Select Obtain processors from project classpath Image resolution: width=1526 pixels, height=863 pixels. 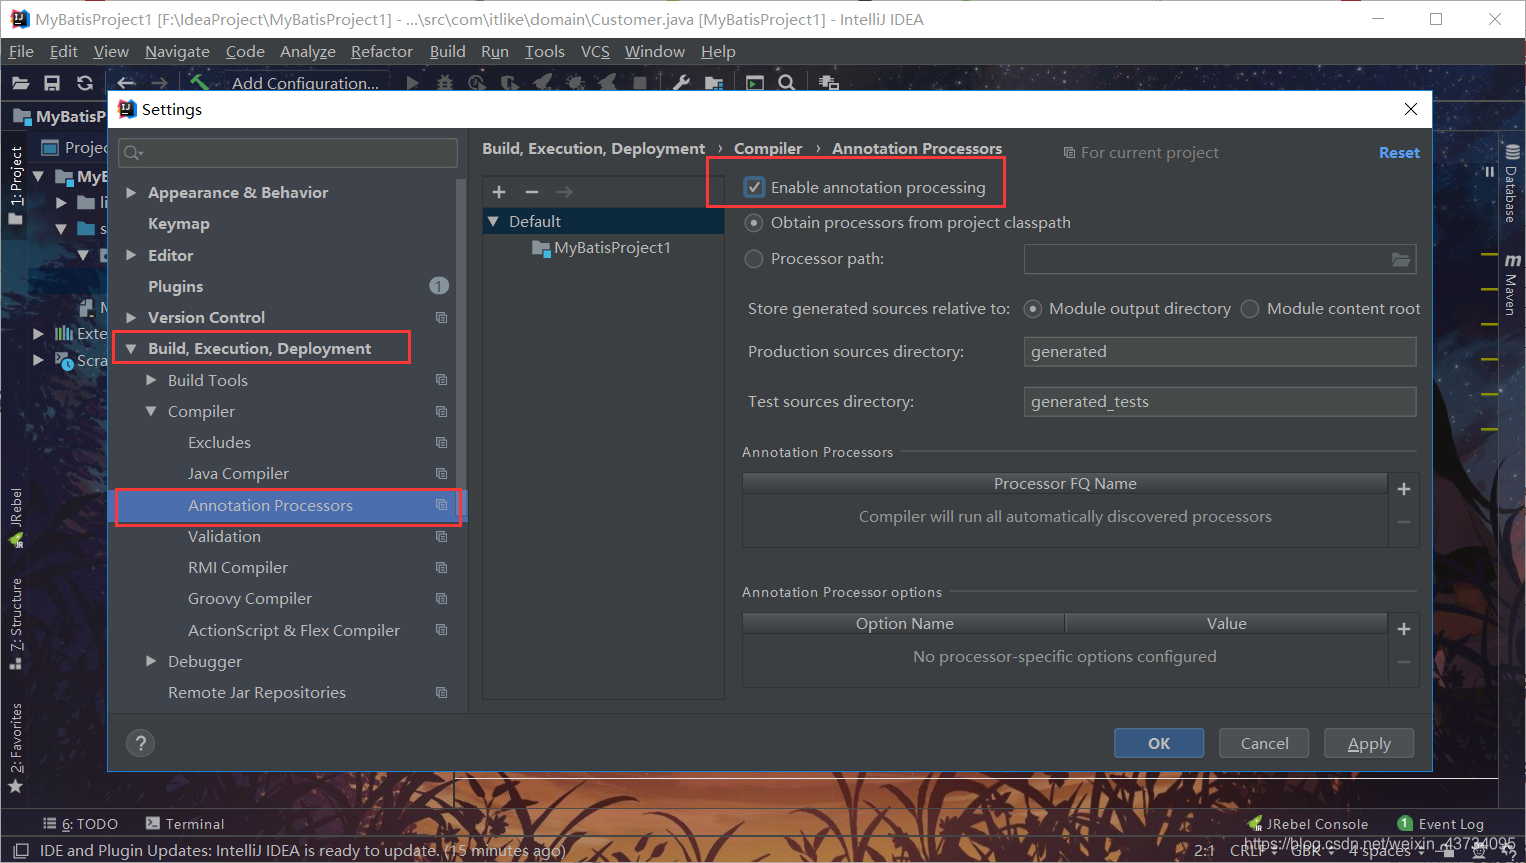point(754,222)
